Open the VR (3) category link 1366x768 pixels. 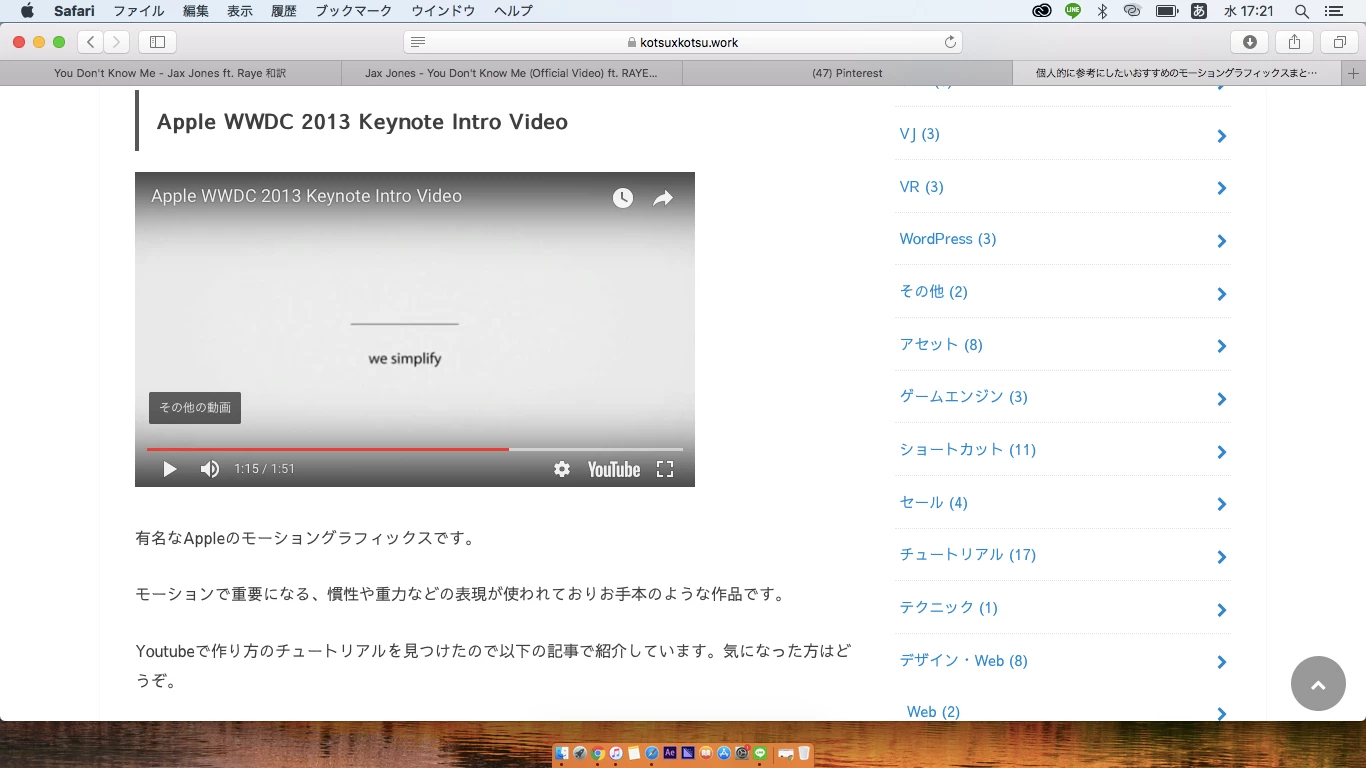click(922, 187)
